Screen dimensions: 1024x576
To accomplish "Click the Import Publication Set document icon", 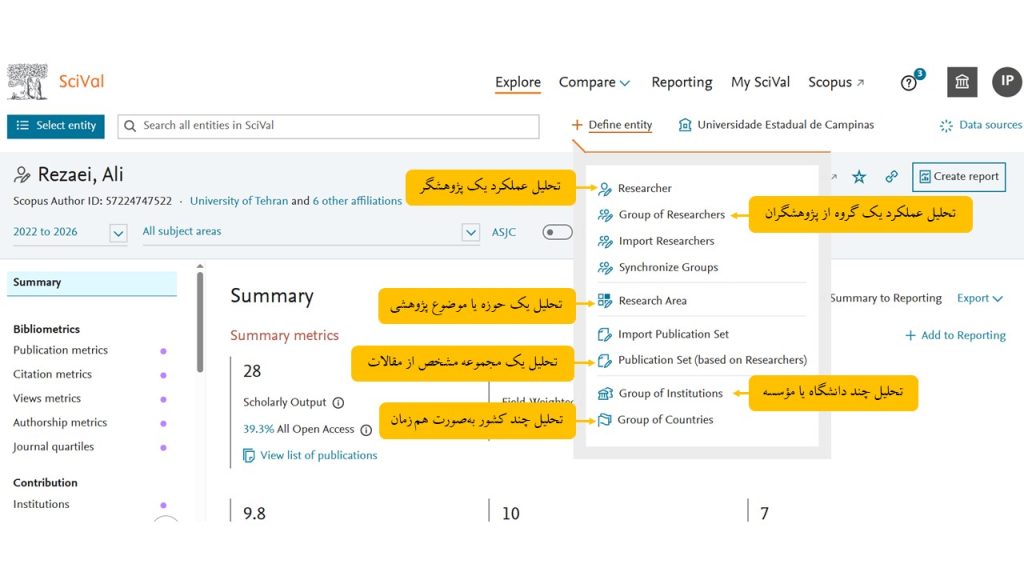I will pyautogui.click(x=605, y=334).
